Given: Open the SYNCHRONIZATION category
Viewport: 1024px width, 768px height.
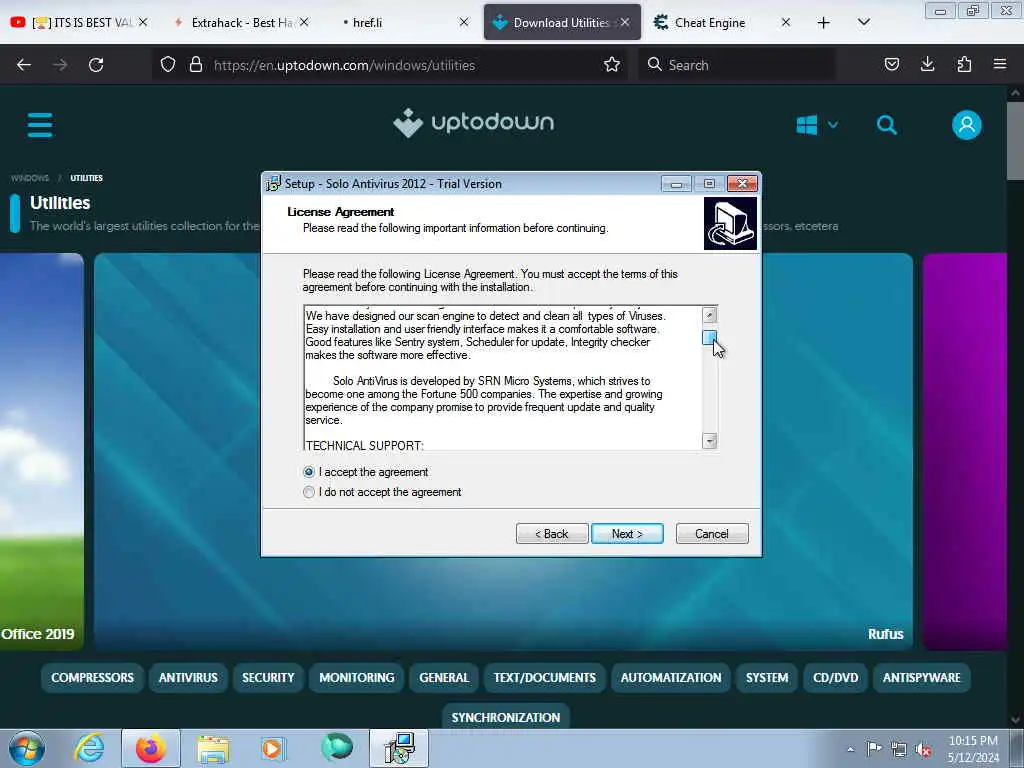Looking at the screenshot, I should pos(505,717).
